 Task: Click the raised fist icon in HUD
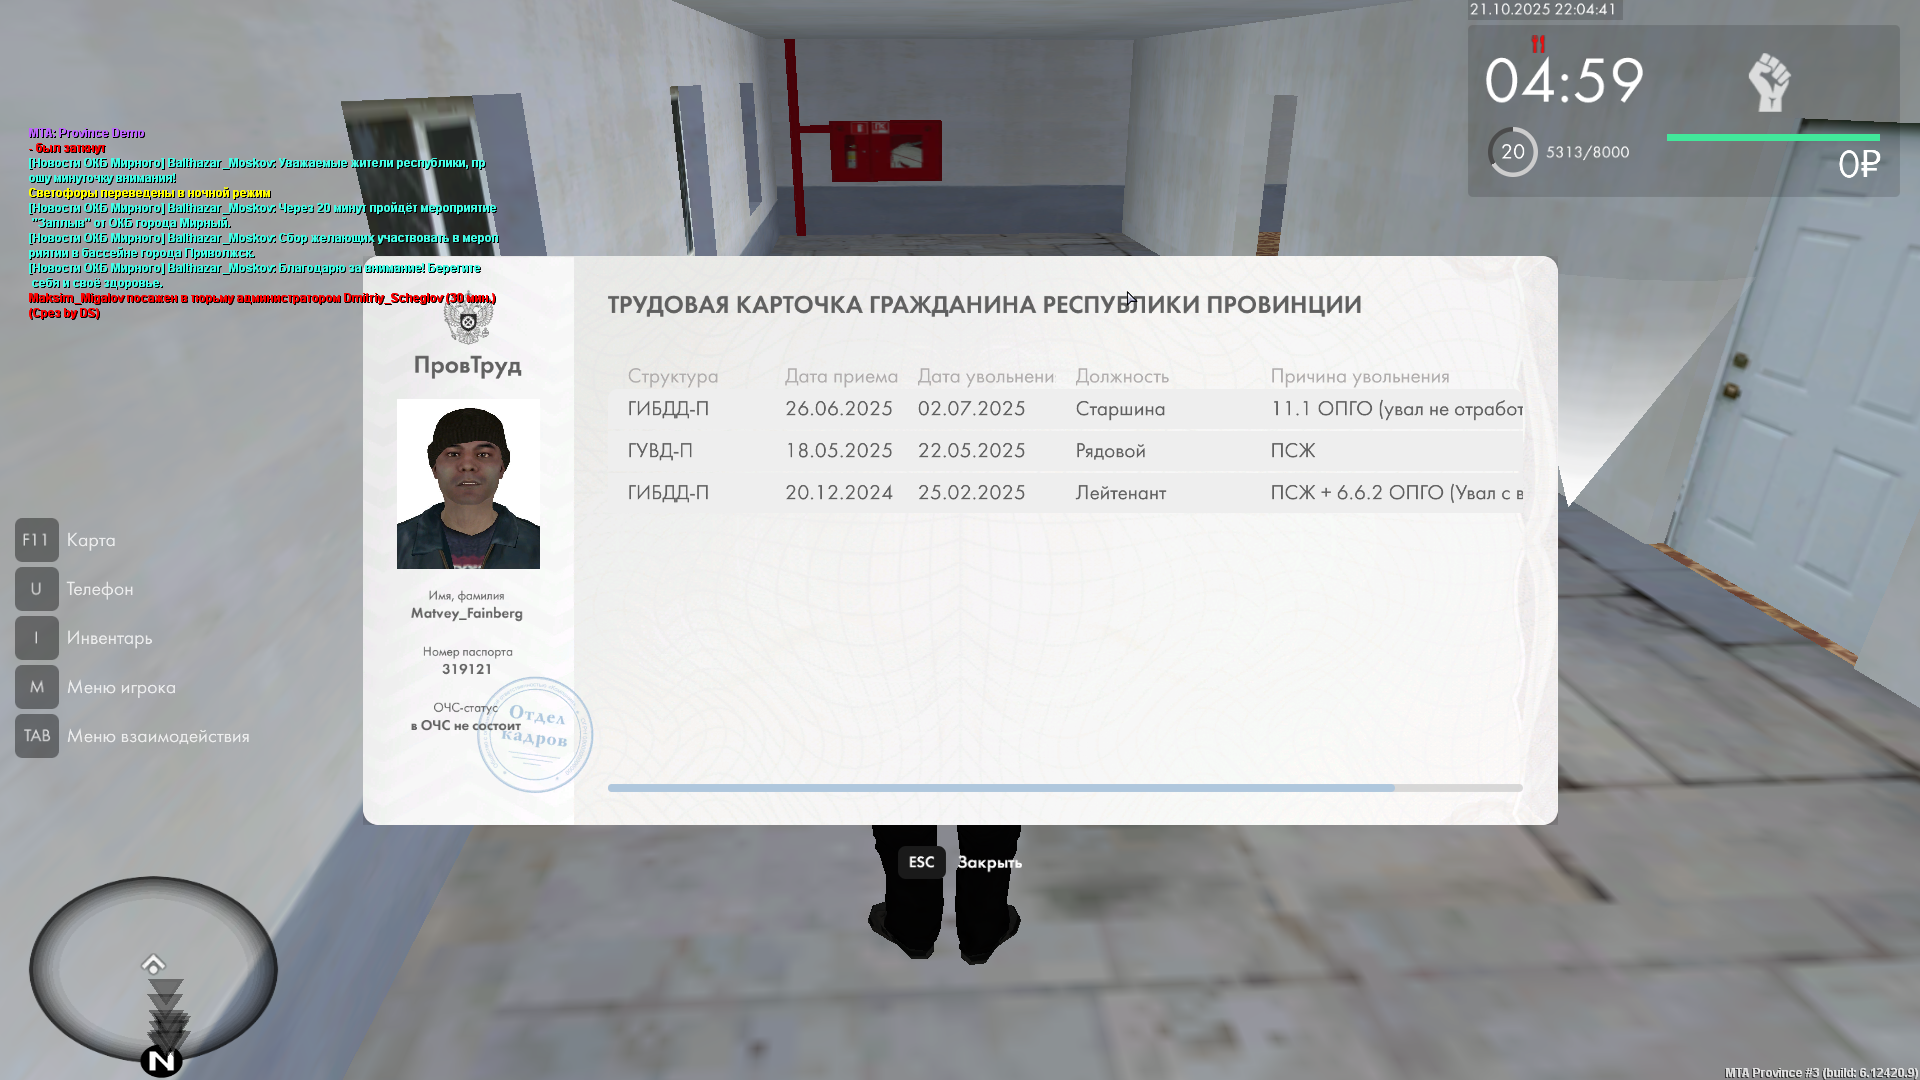(x=1769, y=82)
